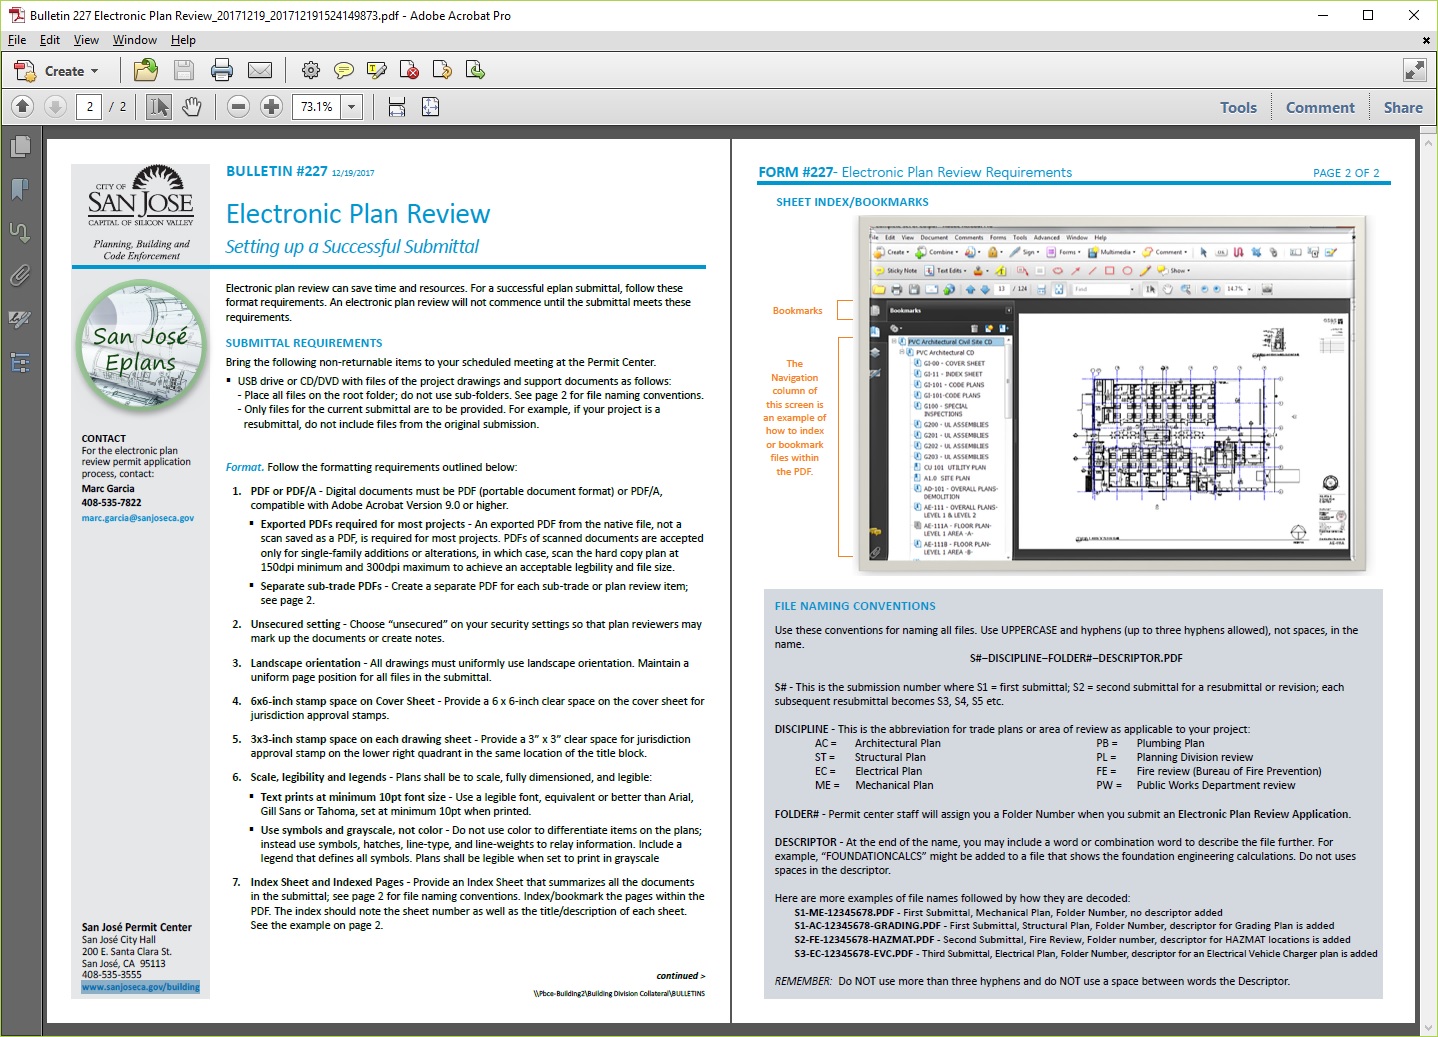Zoom out with minus button
Viewport: 1438px width, 1037px height.
[238, 106]
